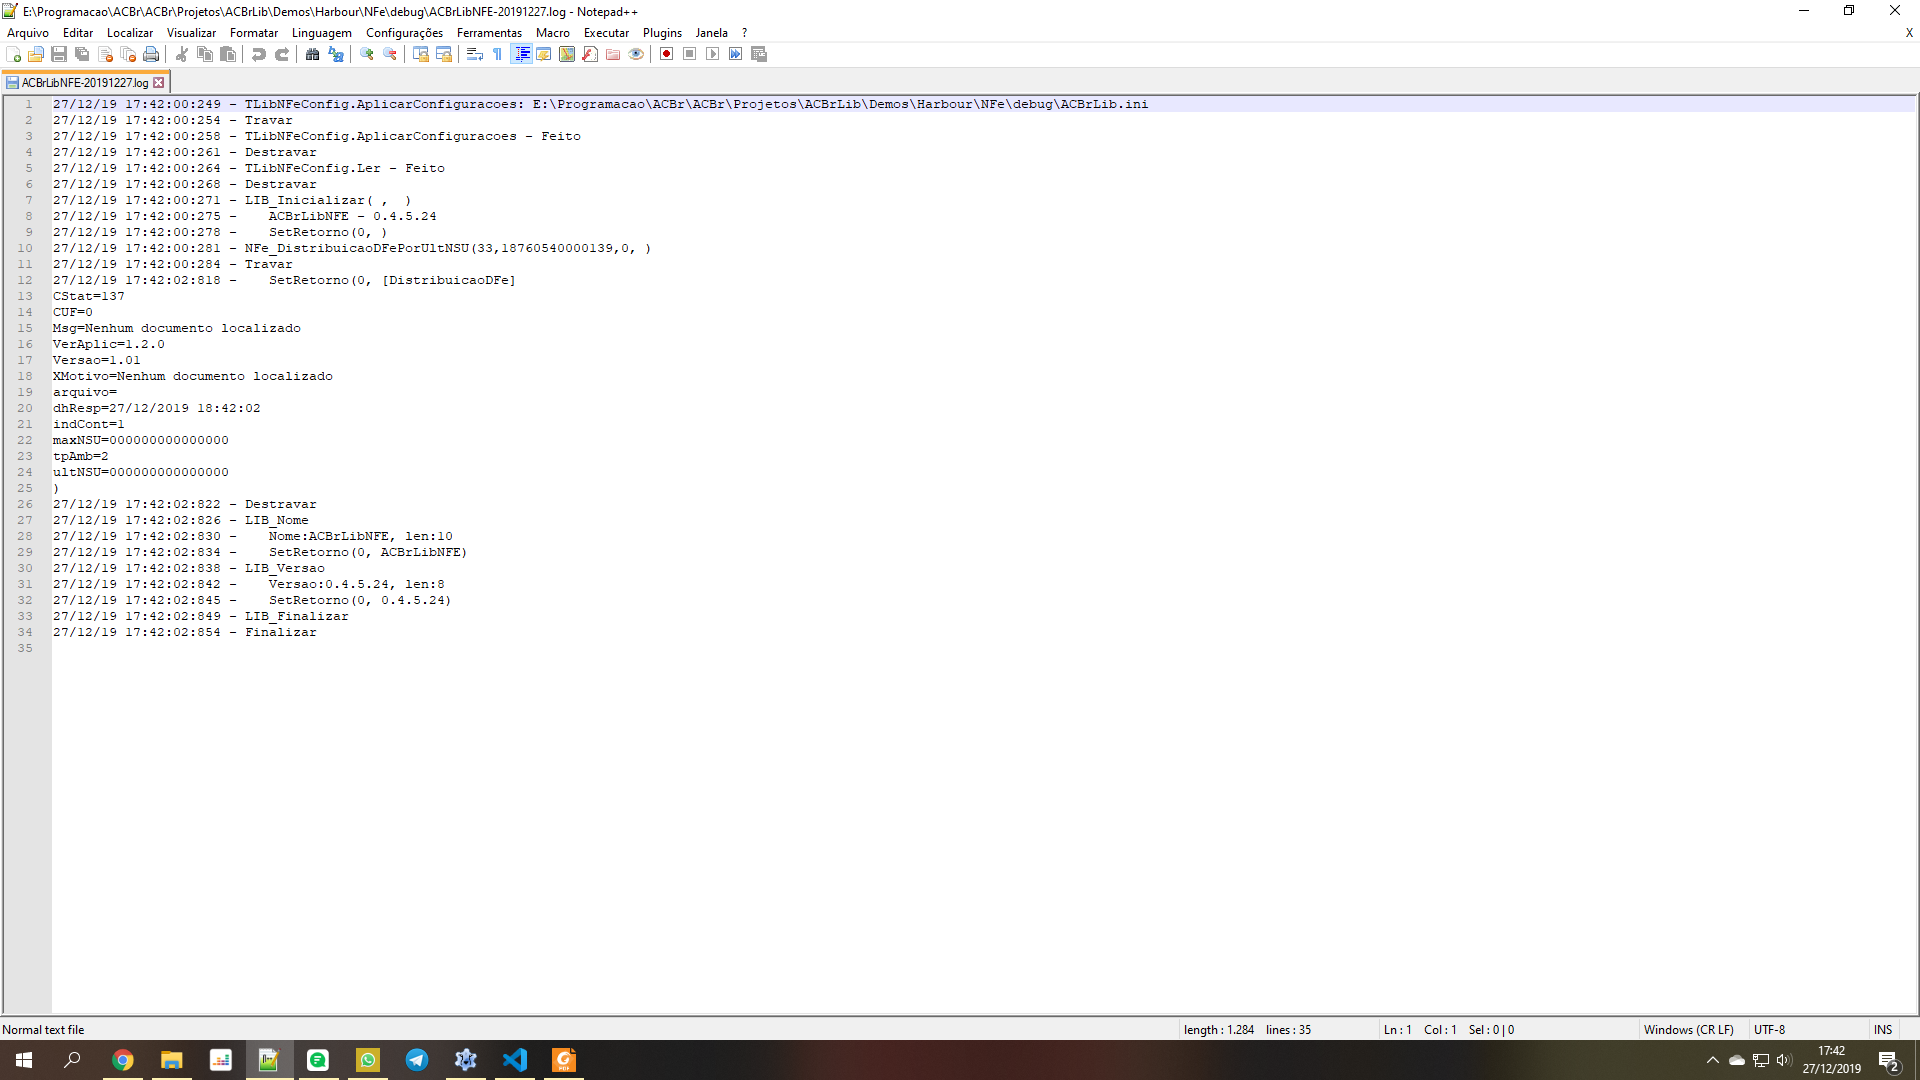Save the current recorded macro icon
The width and height of the screenshot is (1920, 1080).
tap(759, 54)
